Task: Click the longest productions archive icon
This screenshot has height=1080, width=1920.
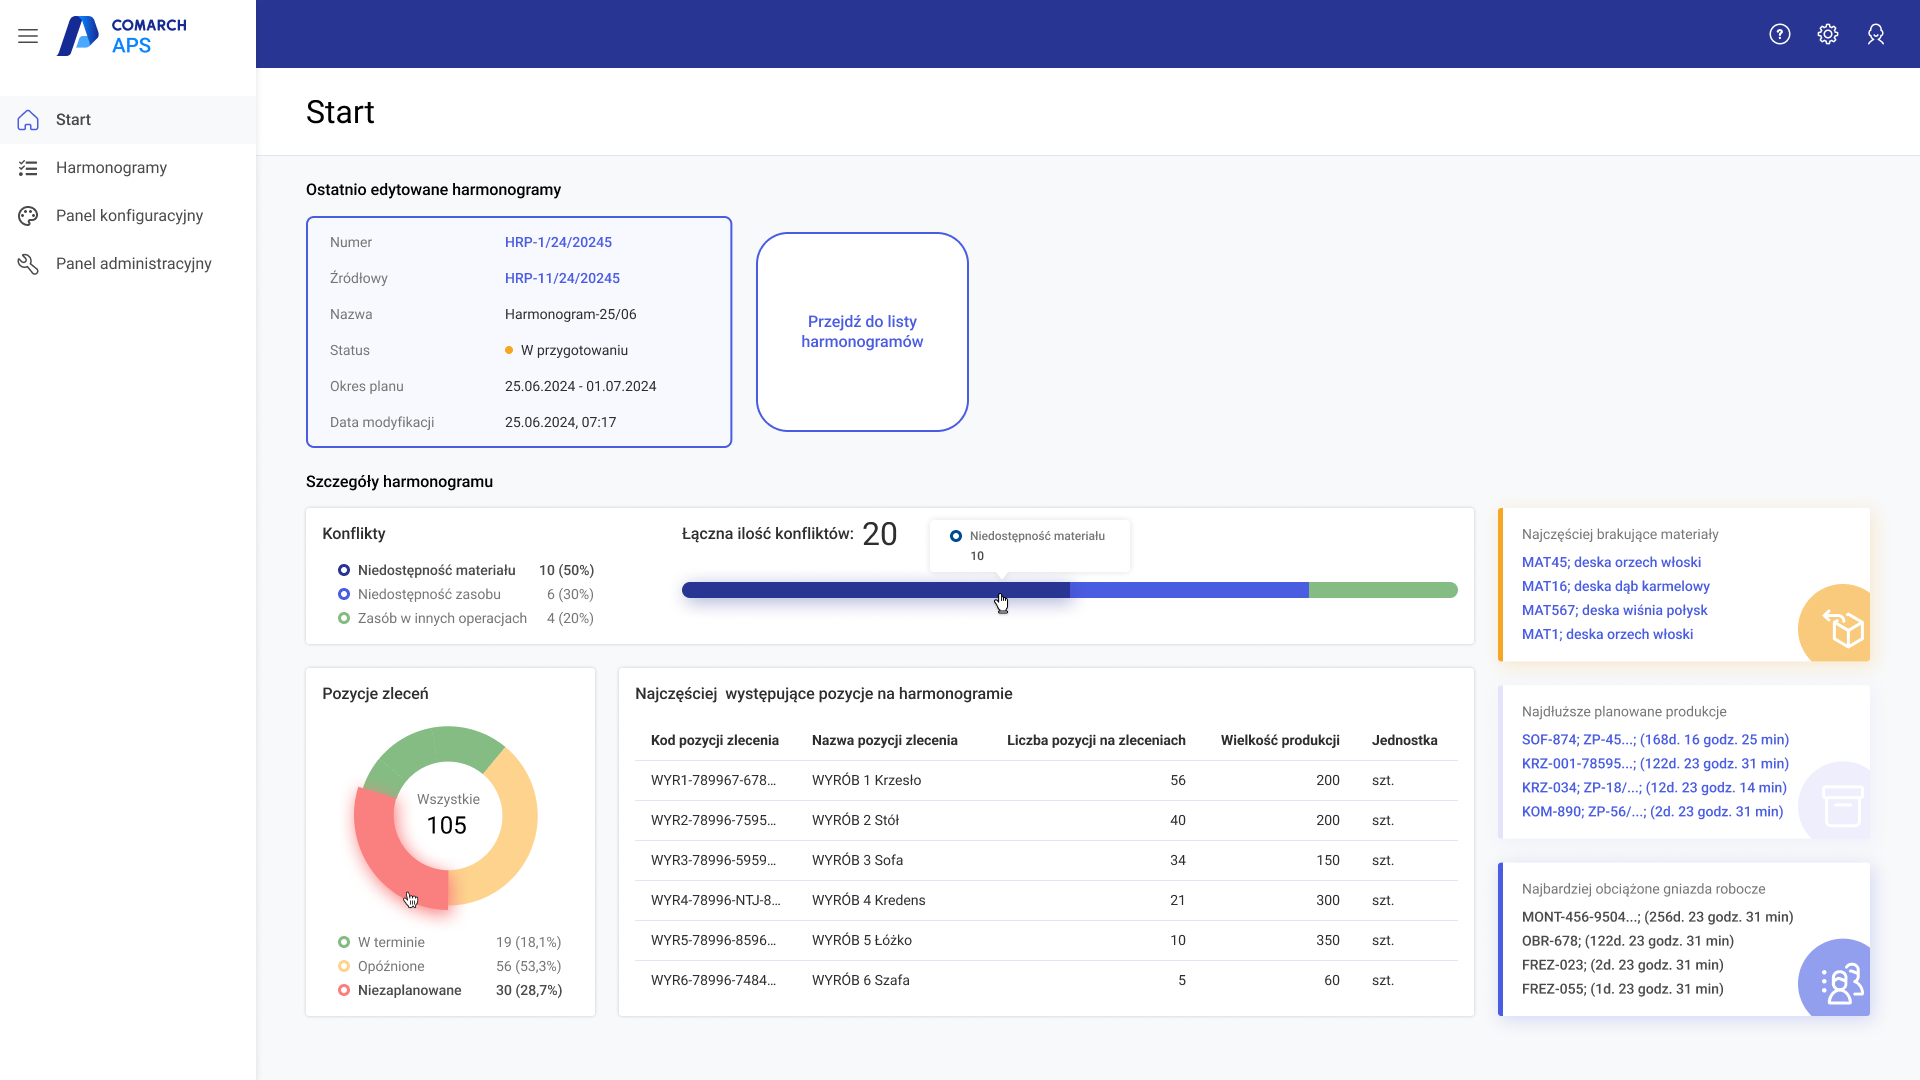Action: point(1842,805)
